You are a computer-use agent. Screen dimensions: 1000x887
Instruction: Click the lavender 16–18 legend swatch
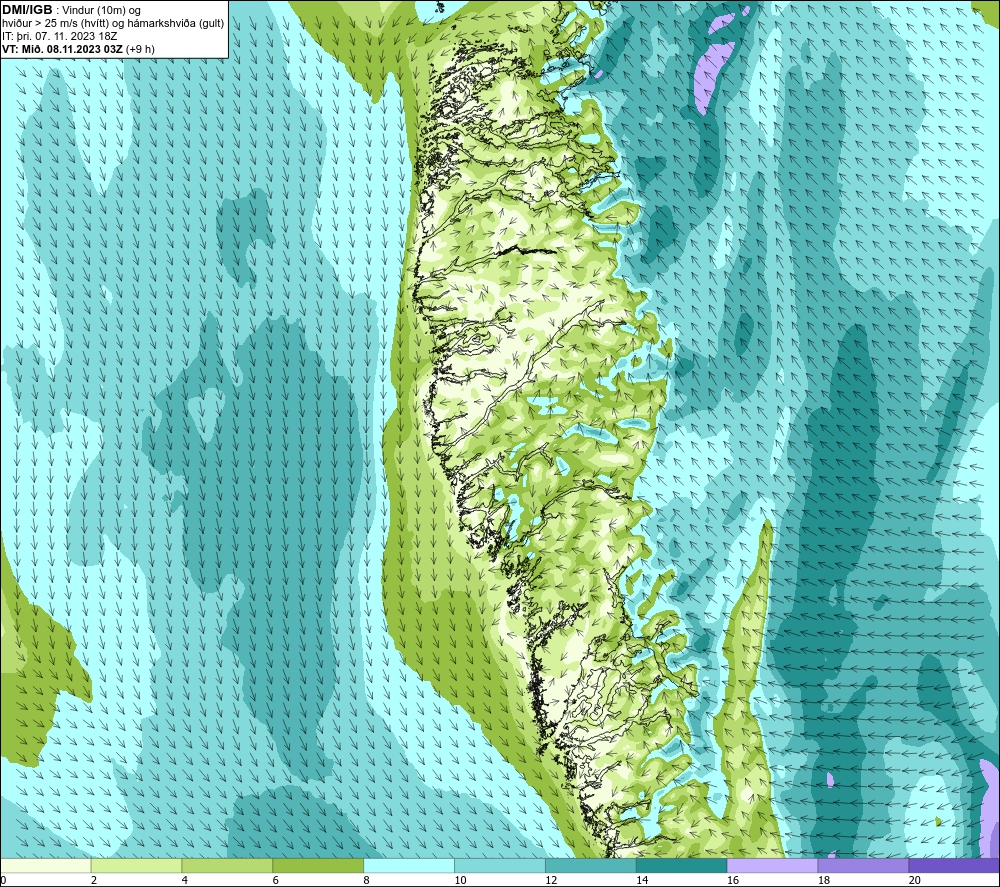772,865
